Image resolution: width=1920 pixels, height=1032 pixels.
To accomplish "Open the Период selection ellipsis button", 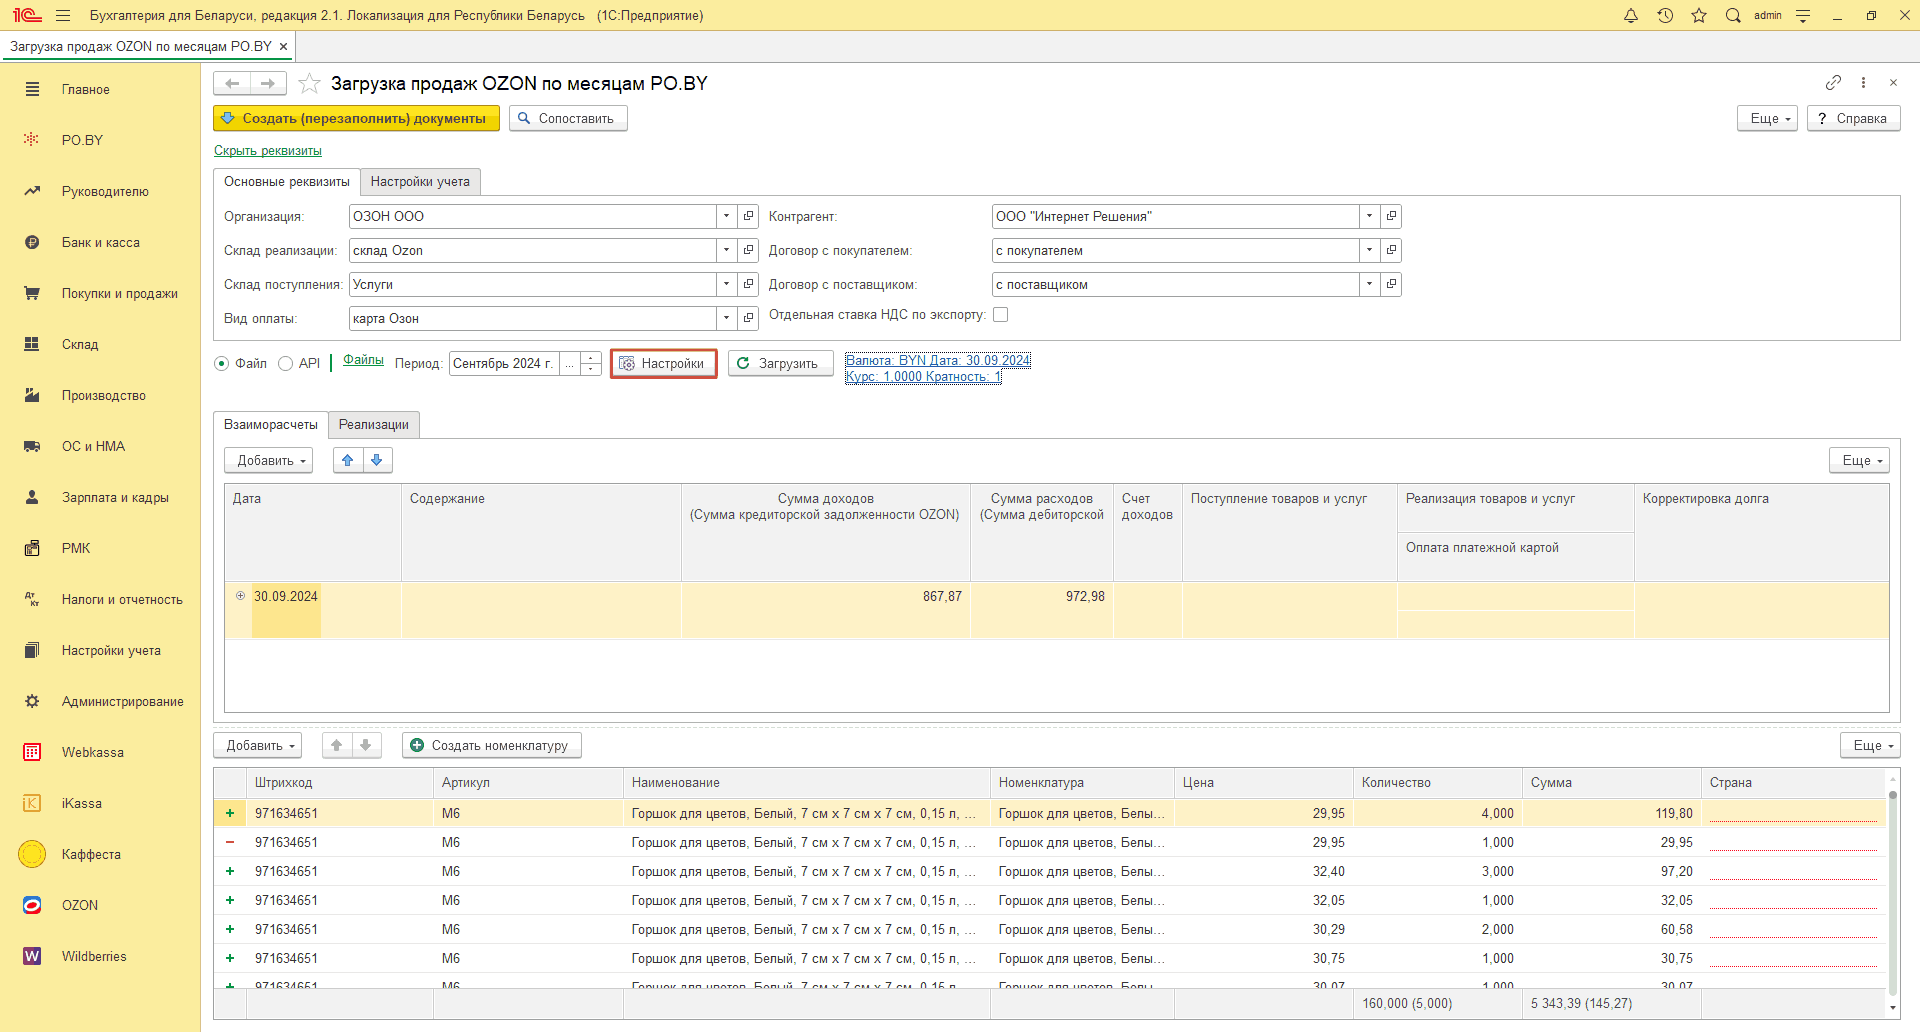I will coord(570,363).
